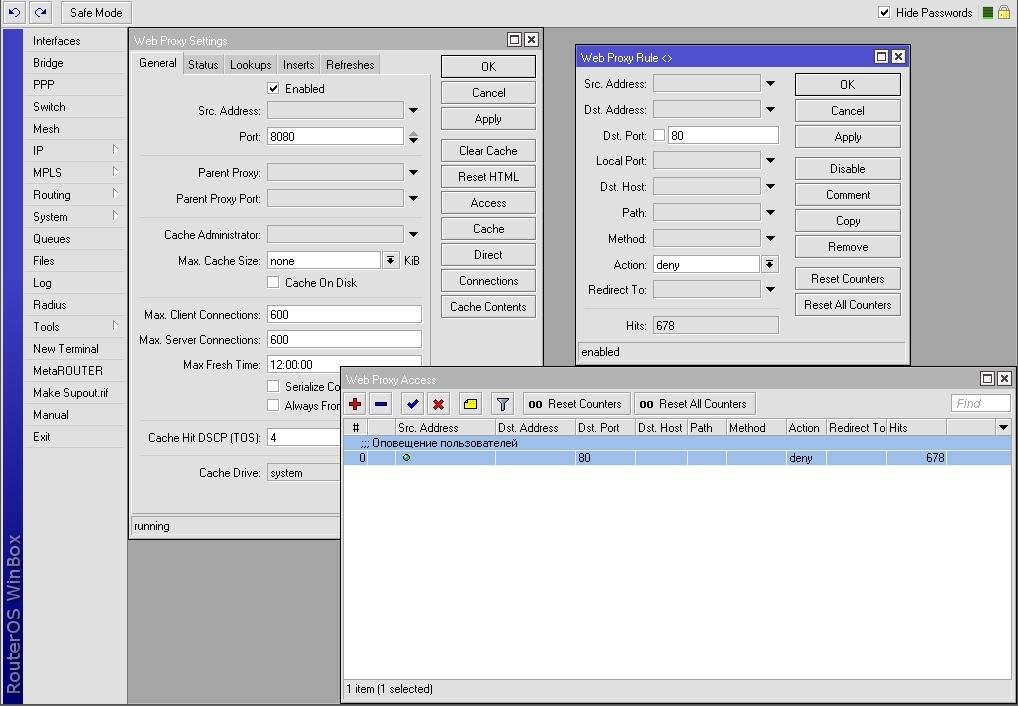1018x706 pixels.
Task: Click the red plus Add rule icon
Action: coord(355,404)
